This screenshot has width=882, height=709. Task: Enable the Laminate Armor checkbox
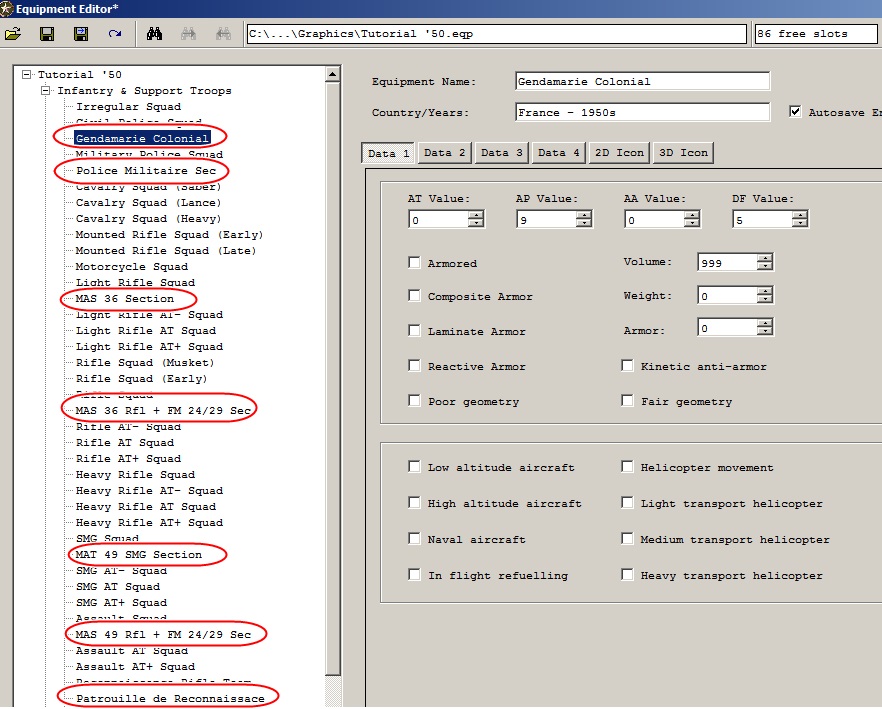click(x=415, y=330)
